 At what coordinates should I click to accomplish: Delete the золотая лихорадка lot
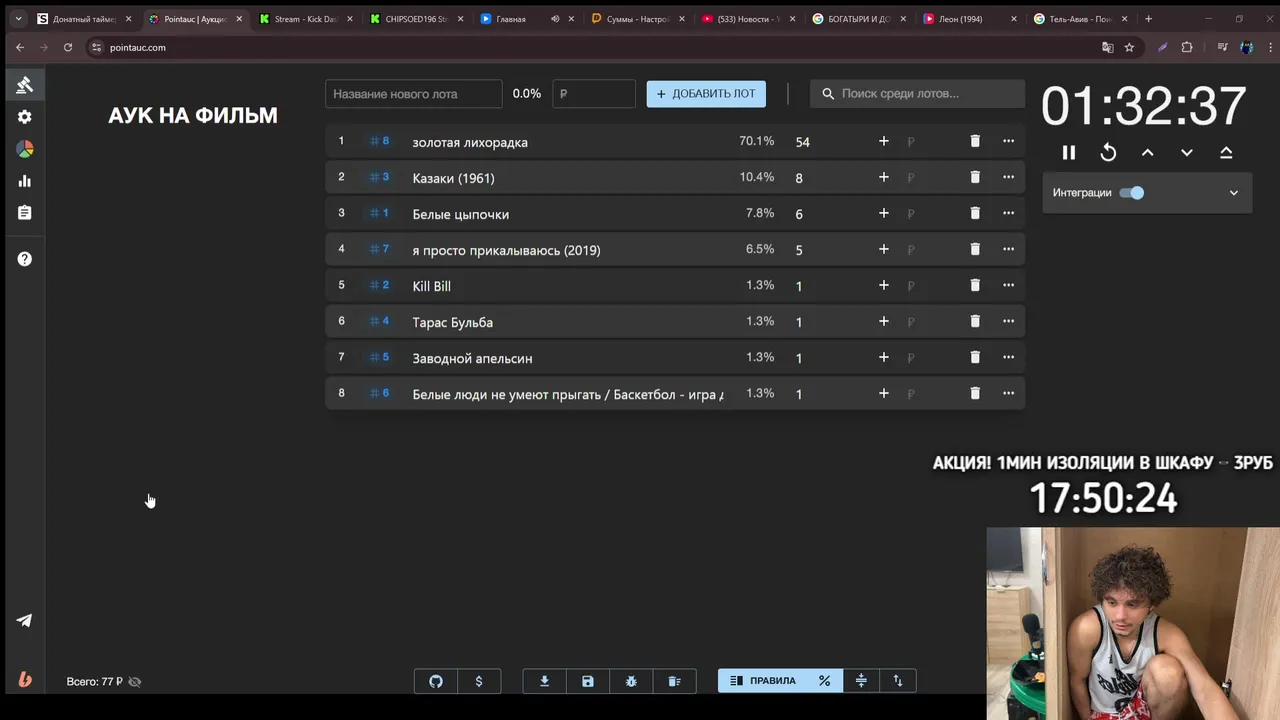pyautogui.click(x=975, y=141)
